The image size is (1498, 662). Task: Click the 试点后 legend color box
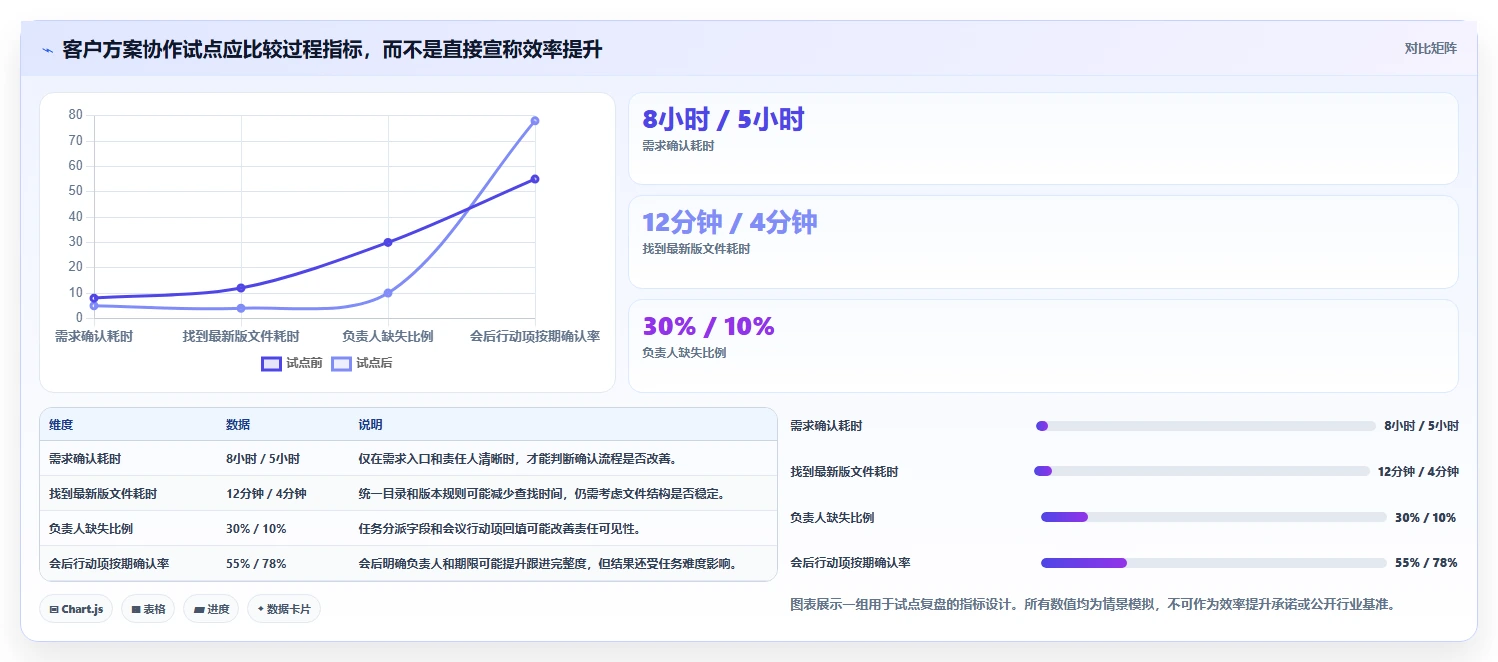click(341, 363)
